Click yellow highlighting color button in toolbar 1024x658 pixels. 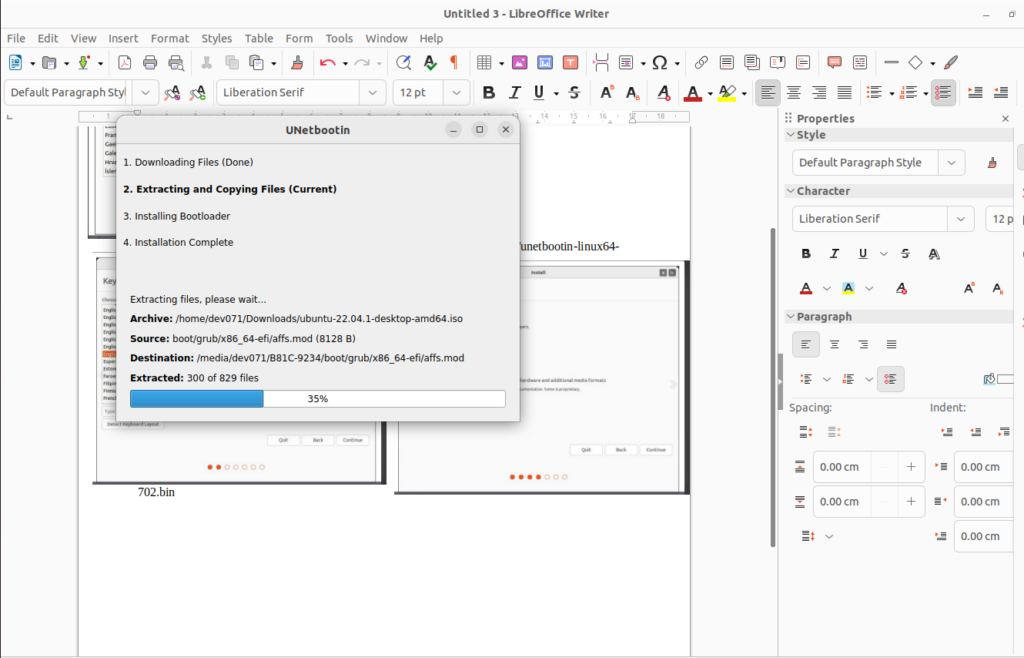click(727, 93)
